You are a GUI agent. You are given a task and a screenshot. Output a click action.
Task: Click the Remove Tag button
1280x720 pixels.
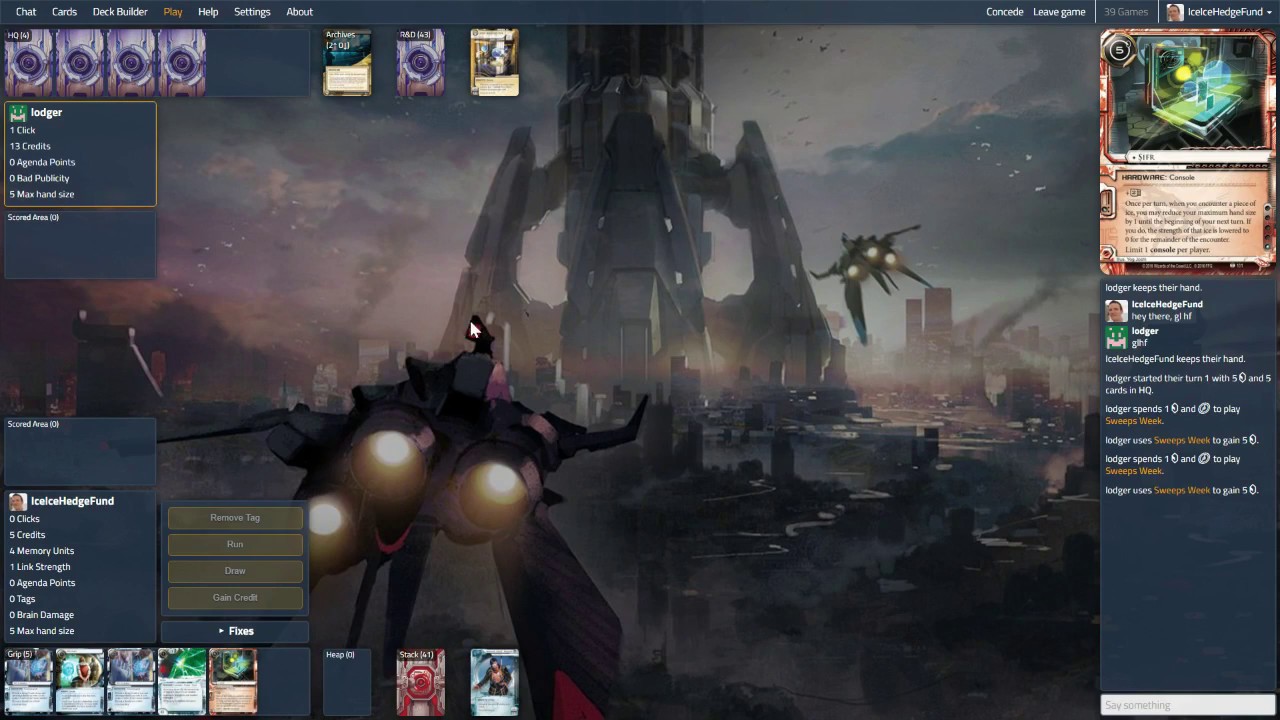tap(235, 518)
